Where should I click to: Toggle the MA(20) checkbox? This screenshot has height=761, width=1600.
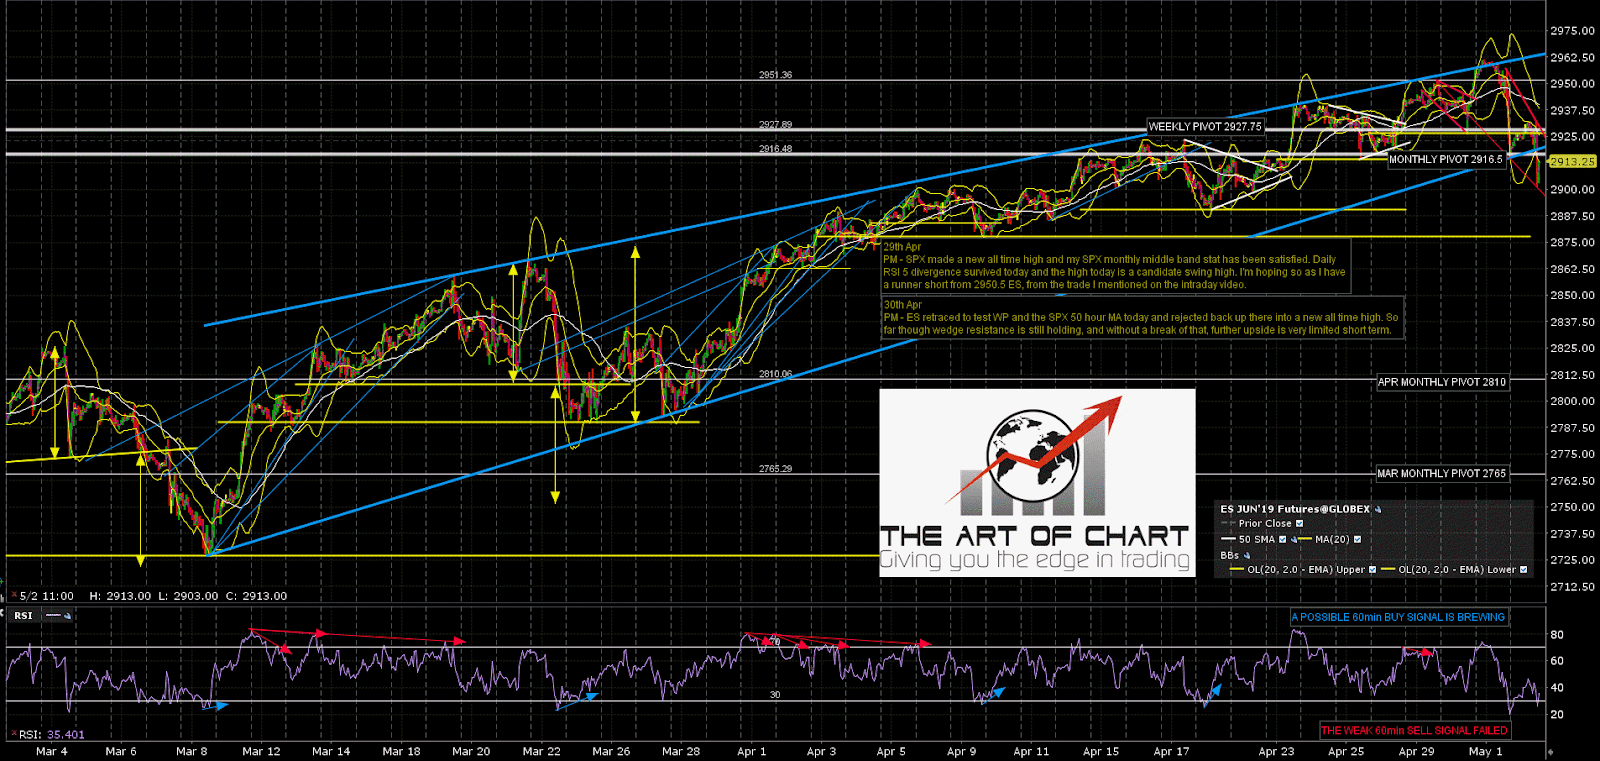(x=1357, y=539)
